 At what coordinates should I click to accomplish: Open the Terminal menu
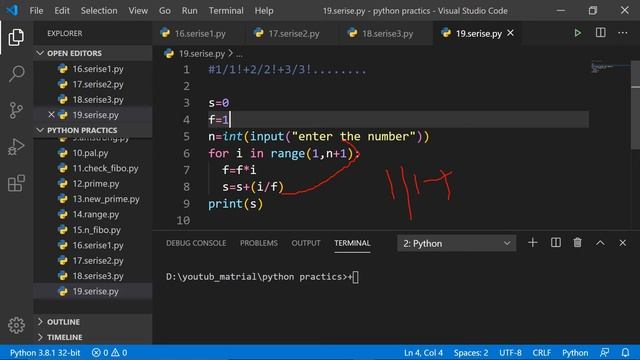(x=226, y=11)
